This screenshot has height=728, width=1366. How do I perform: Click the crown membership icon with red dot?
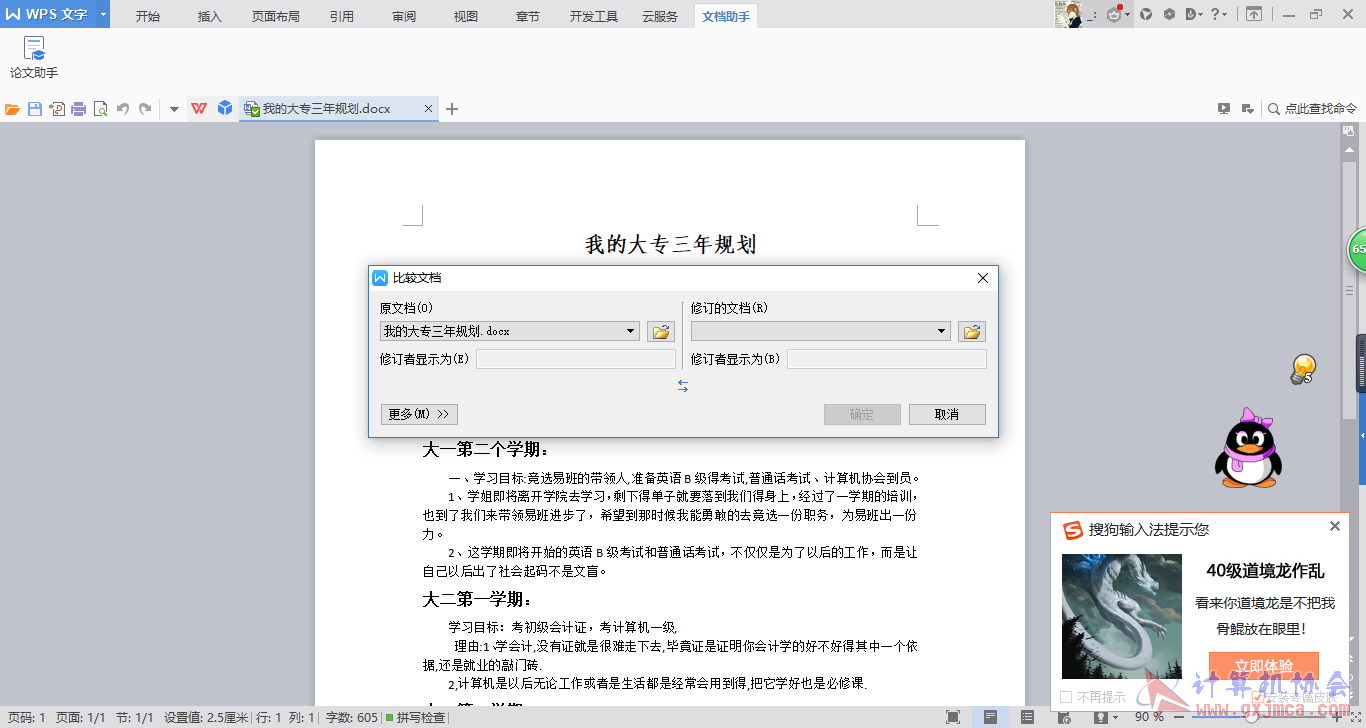pyautogui.click(x=1115, y=14)
